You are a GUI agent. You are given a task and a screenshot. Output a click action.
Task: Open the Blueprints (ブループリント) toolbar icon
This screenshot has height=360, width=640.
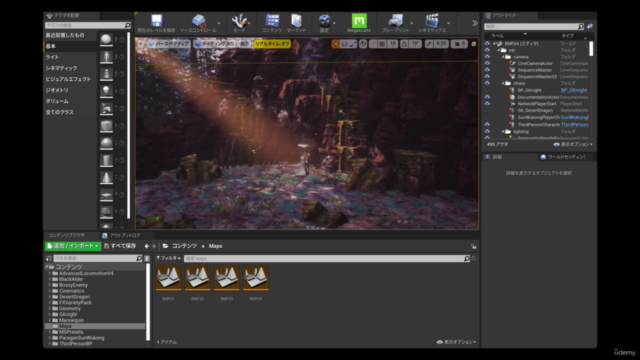pyautogui.click(x=395, y=20)
